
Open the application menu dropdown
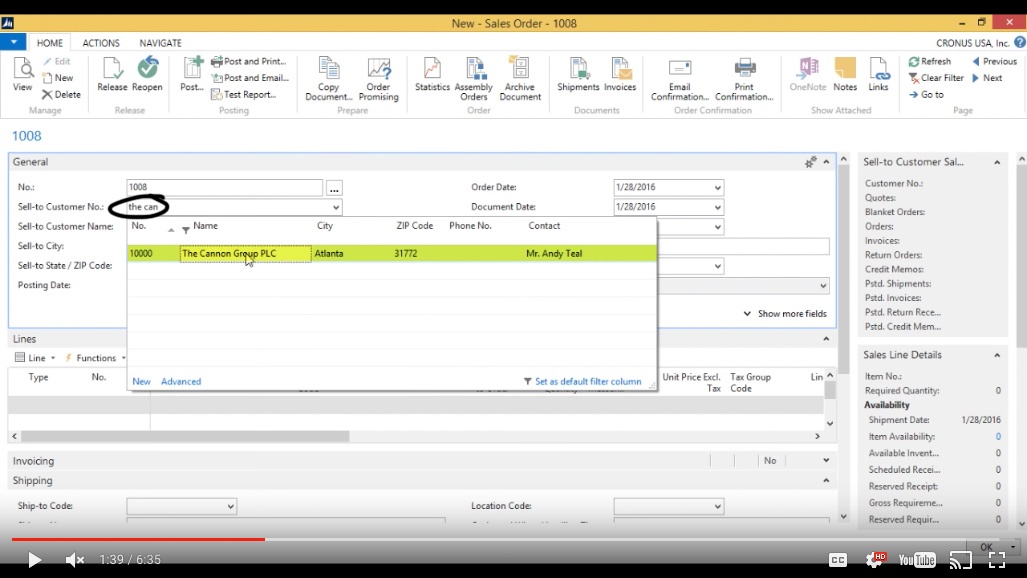[x=13, y=42]
